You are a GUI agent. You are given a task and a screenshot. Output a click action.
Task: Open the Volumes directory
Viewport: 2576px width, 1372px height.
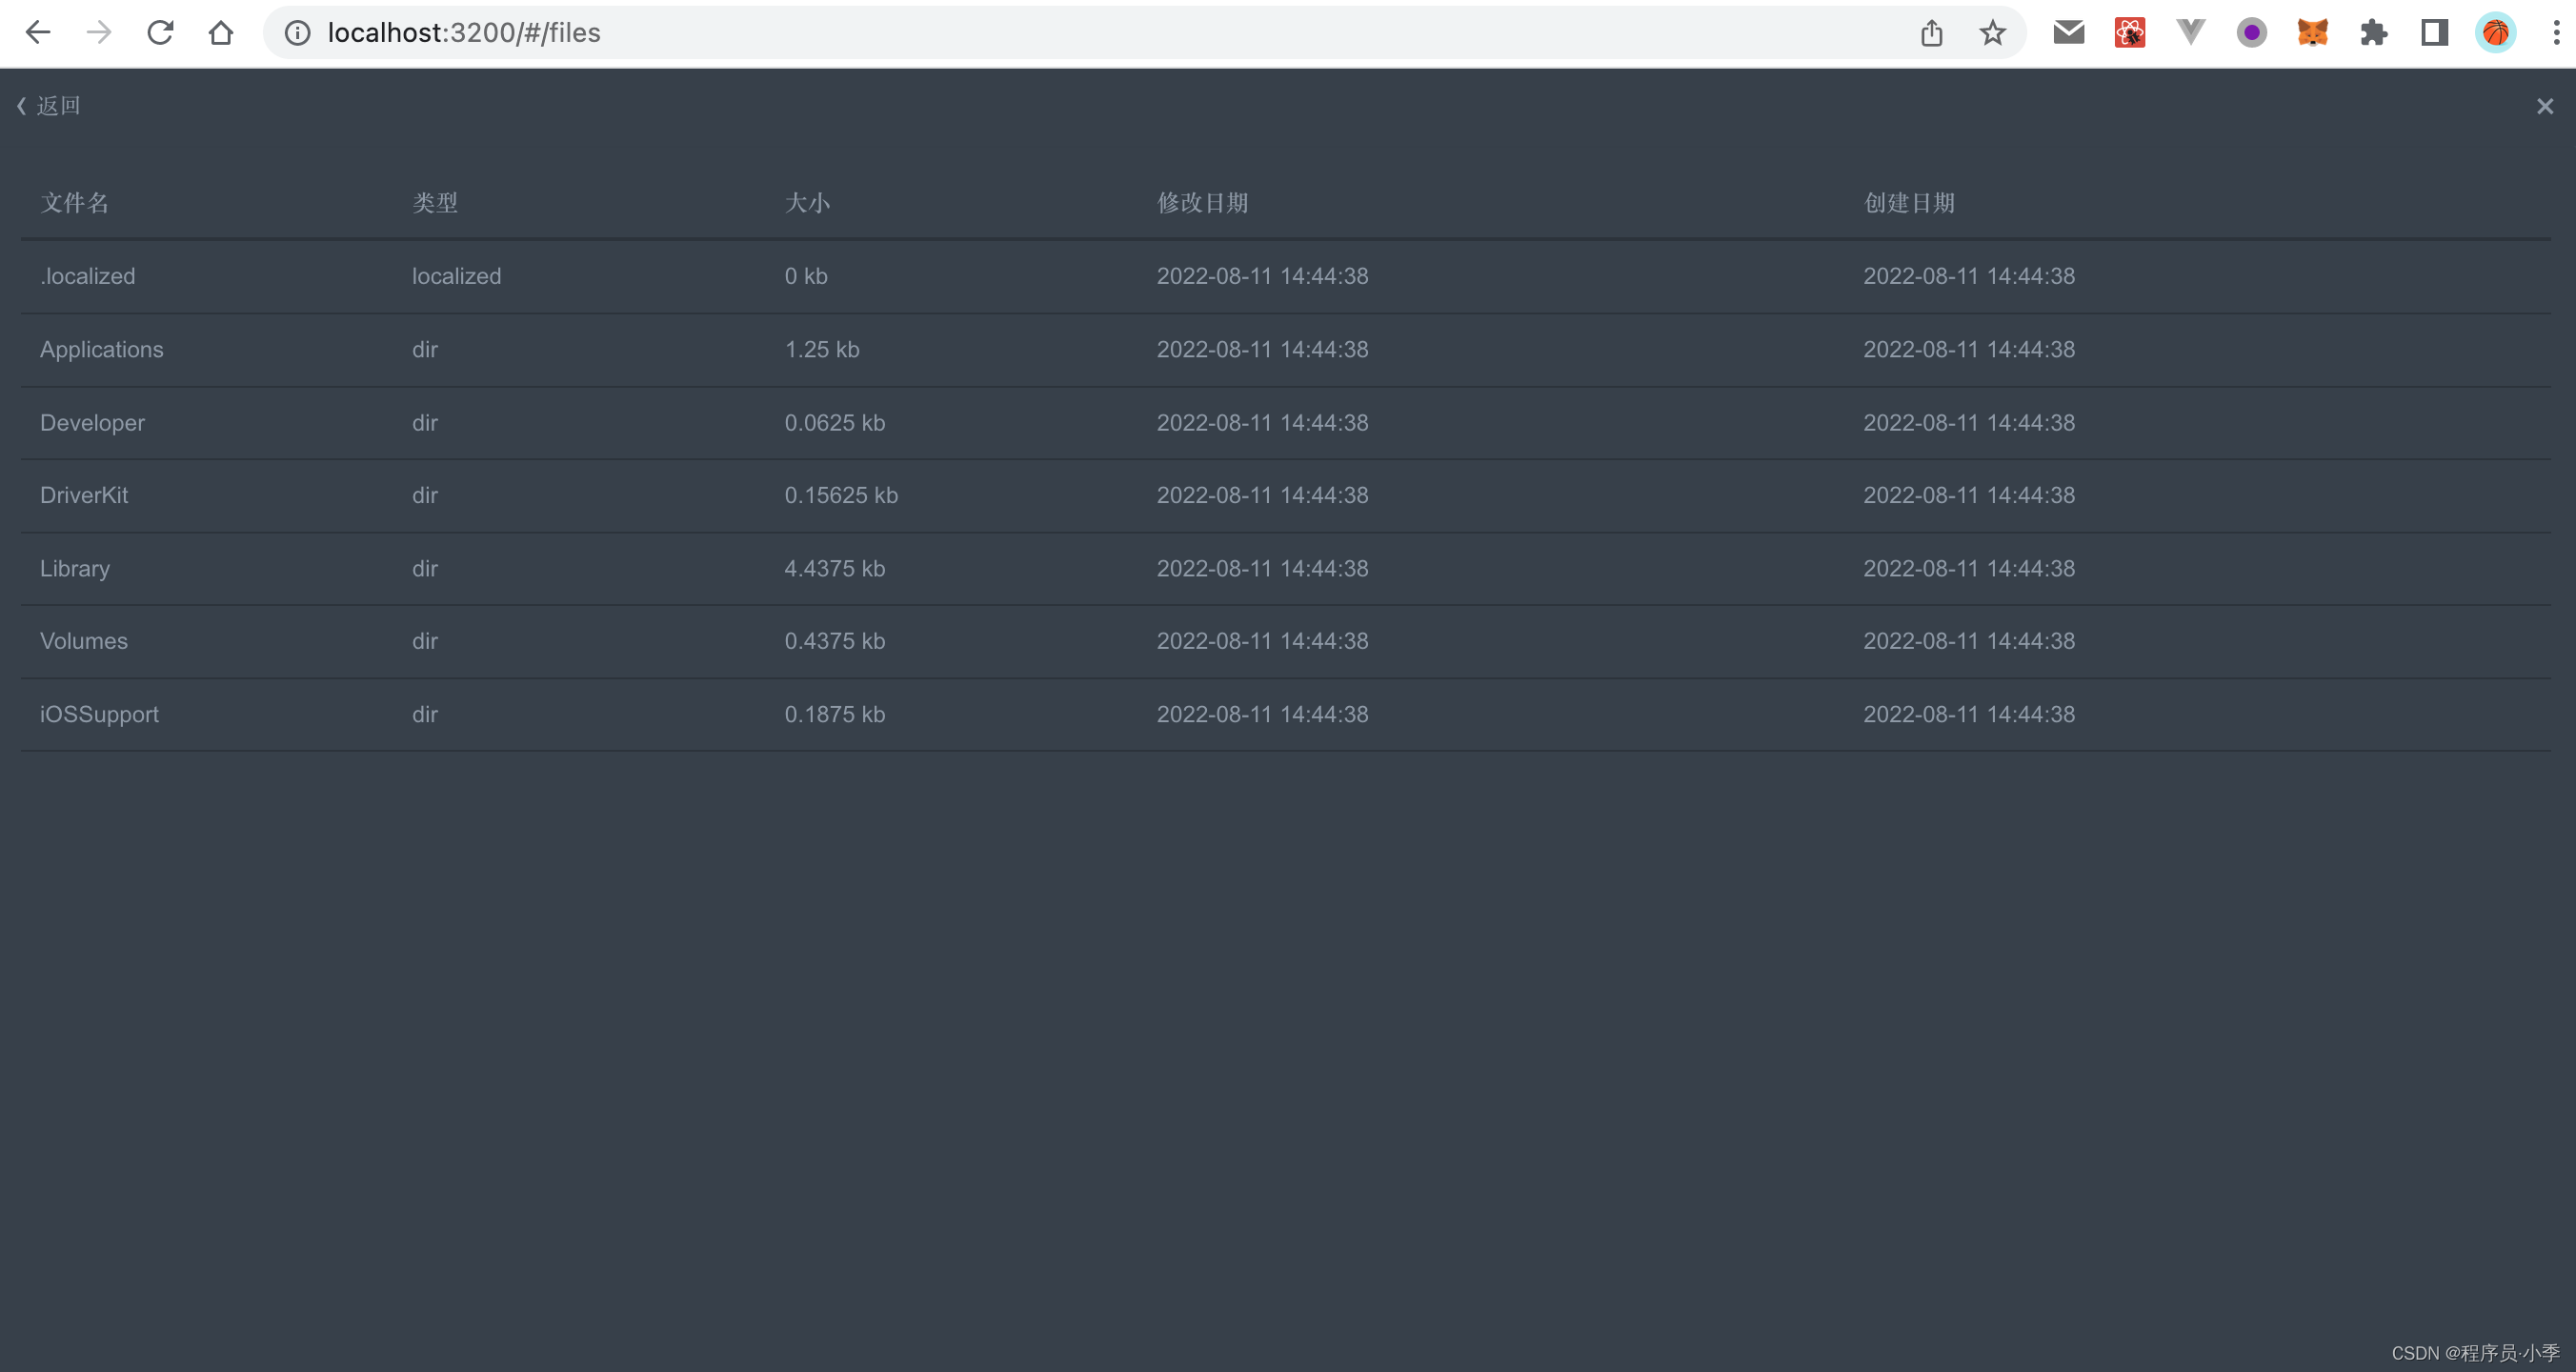(84, 641)
